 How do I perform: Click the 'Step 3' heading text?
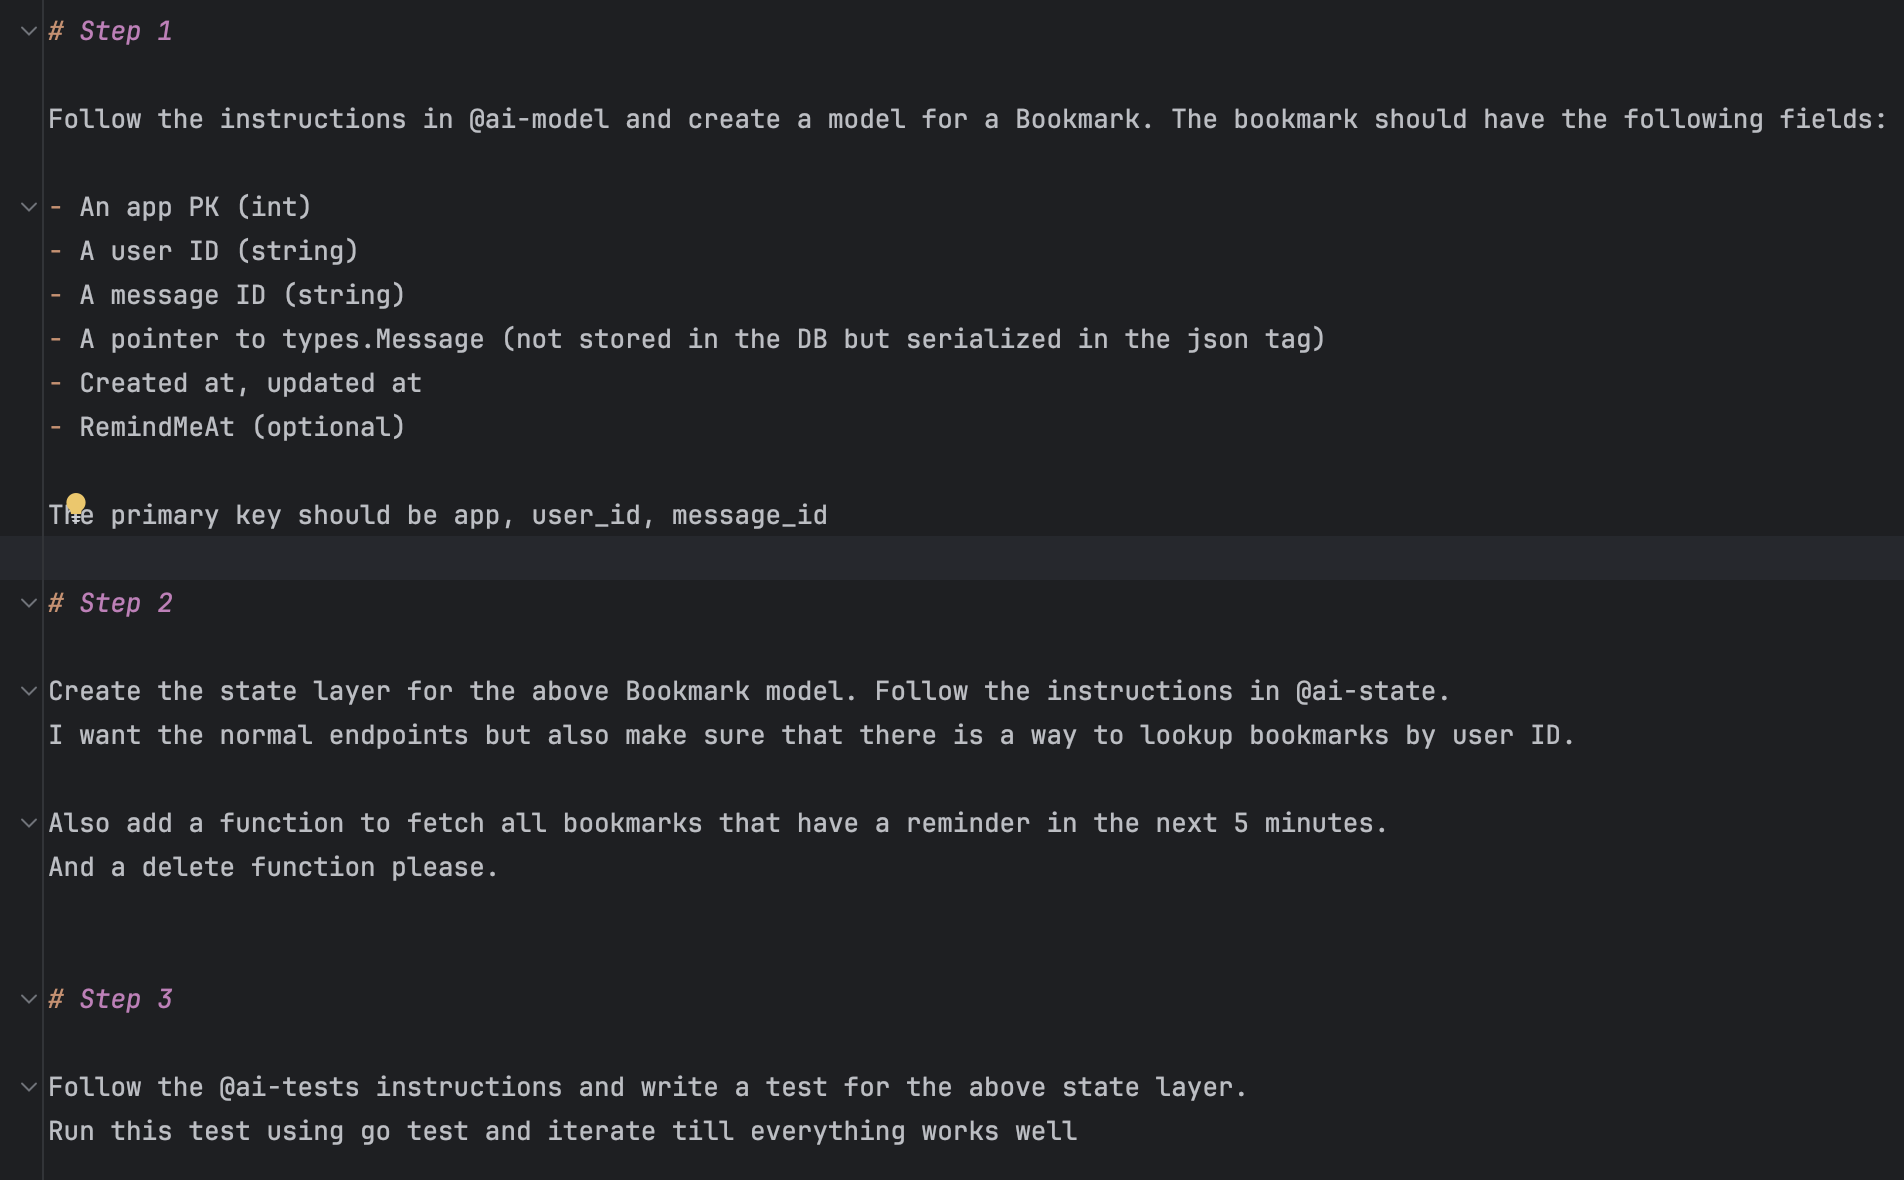[125, 999]
